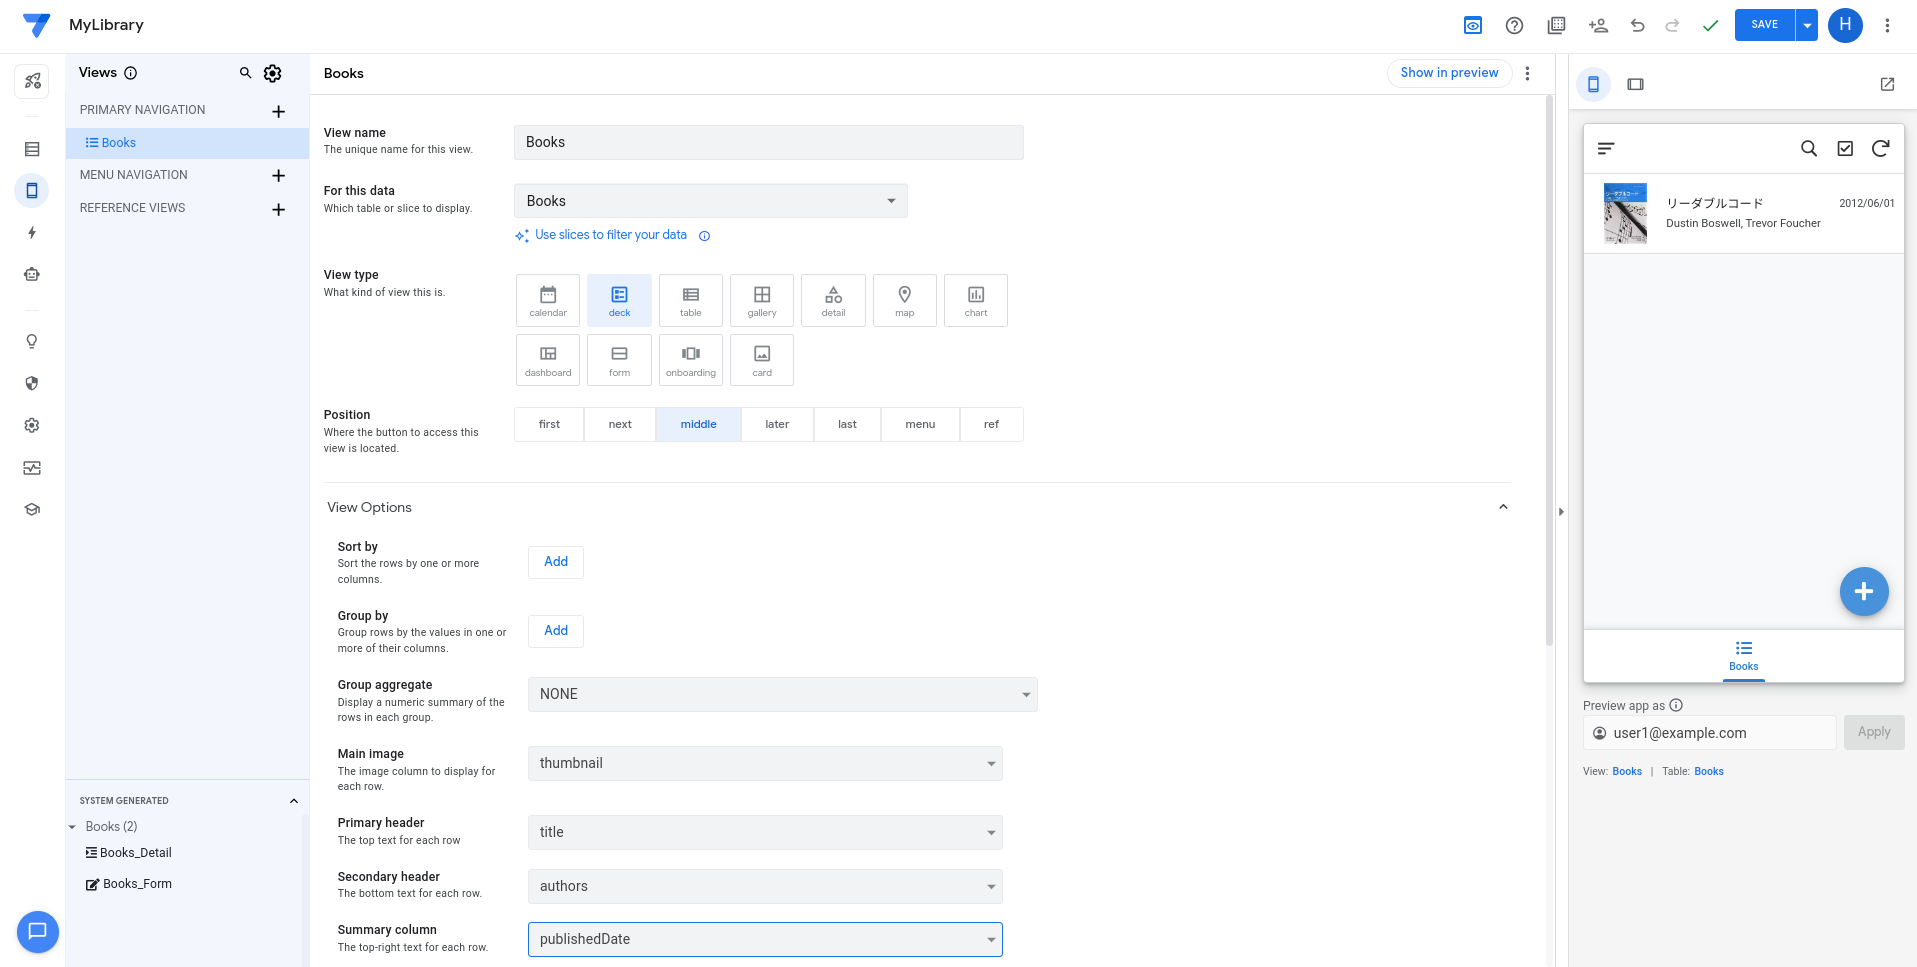
Task: Open the Manage monitor icon in sidebar
Action: tap(32, 467)
